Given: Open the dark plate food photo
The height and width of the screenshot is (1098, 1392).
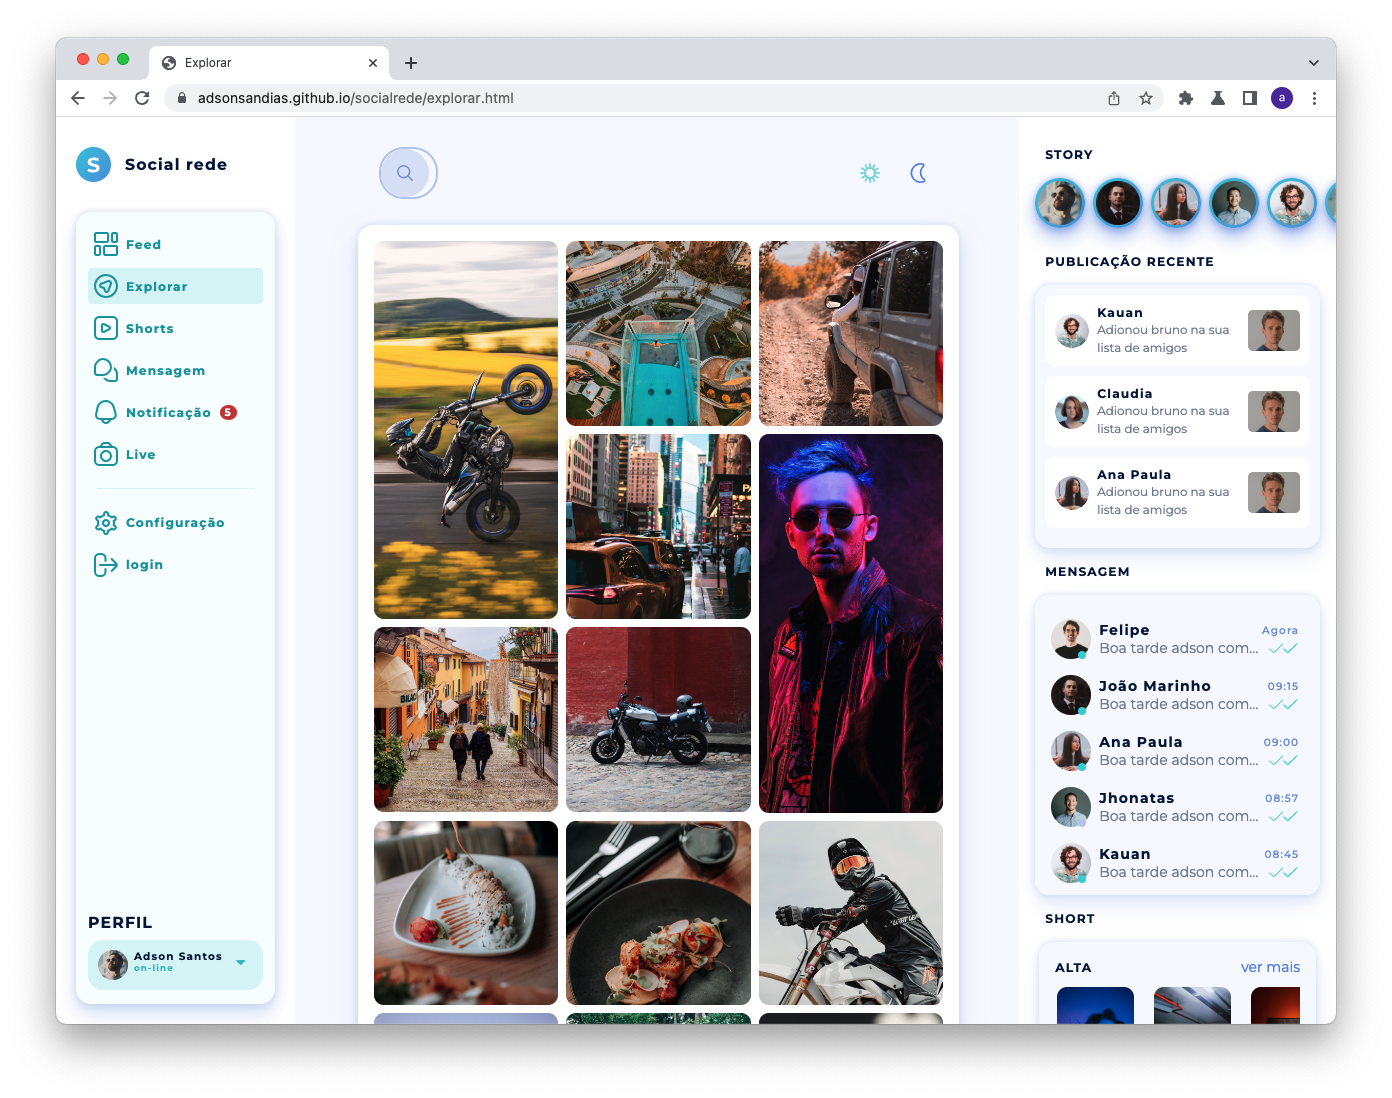Looking at the screenshot, I should 658,913.
